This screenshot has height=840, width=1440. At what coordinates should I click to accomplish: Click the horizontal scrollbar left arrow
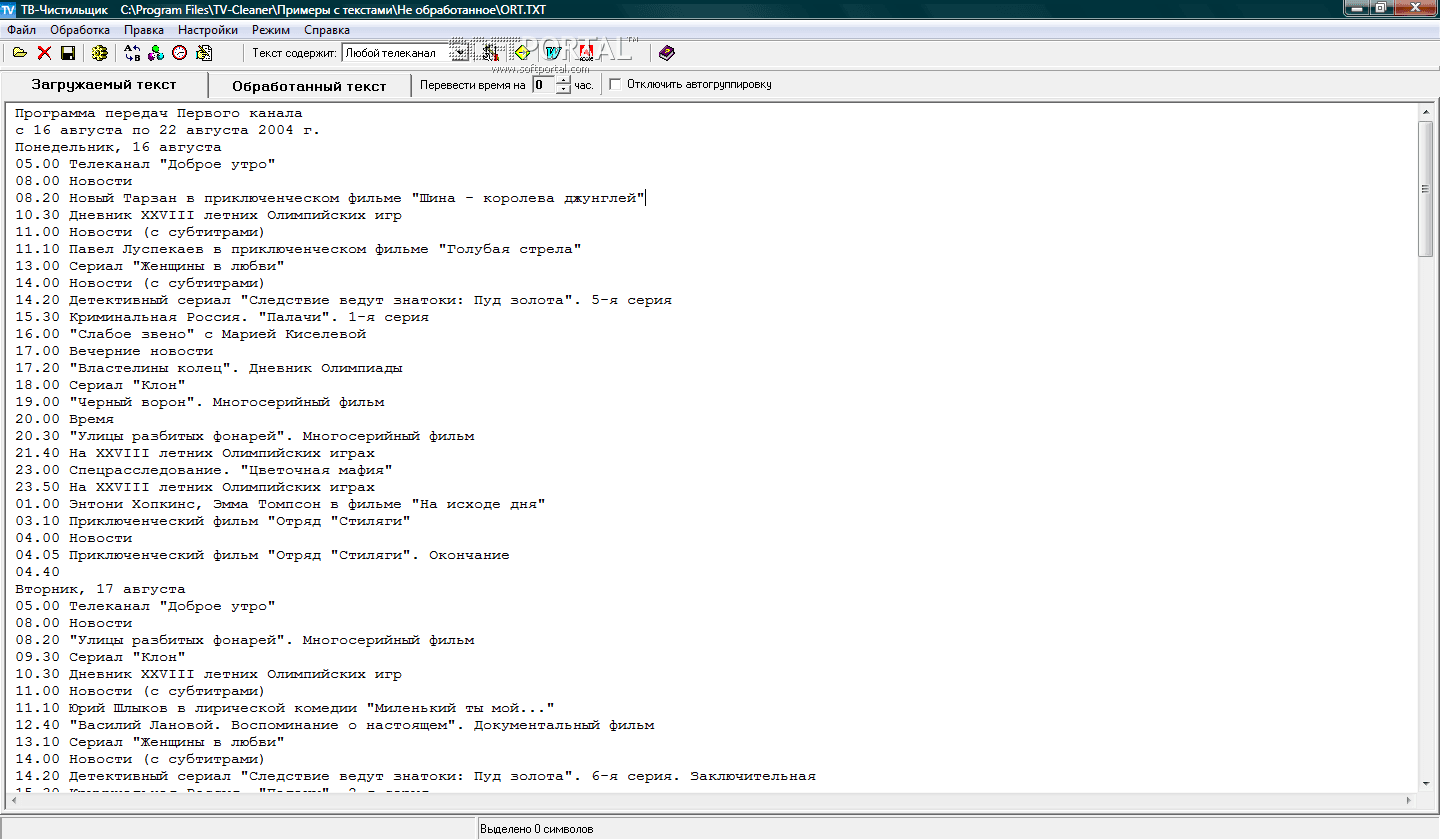click(12, 801)
